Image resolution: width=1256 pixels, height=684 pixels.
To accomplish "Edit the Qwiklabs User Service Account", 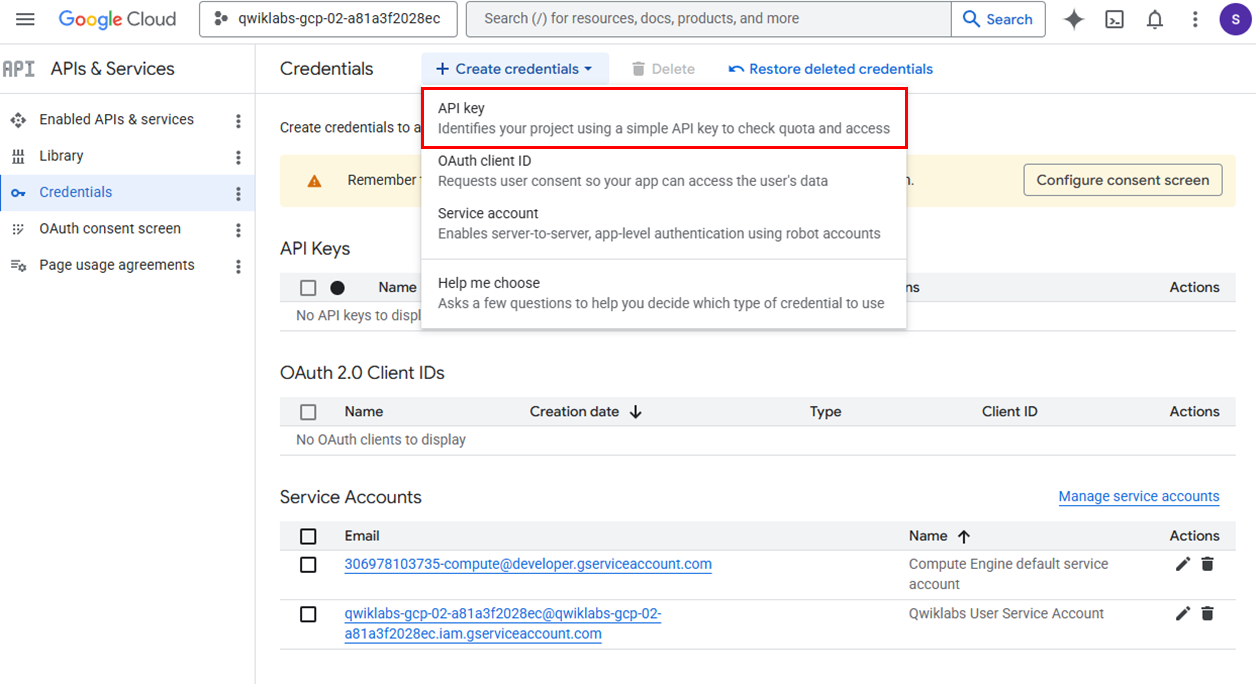I will (x=1183, y=613).
